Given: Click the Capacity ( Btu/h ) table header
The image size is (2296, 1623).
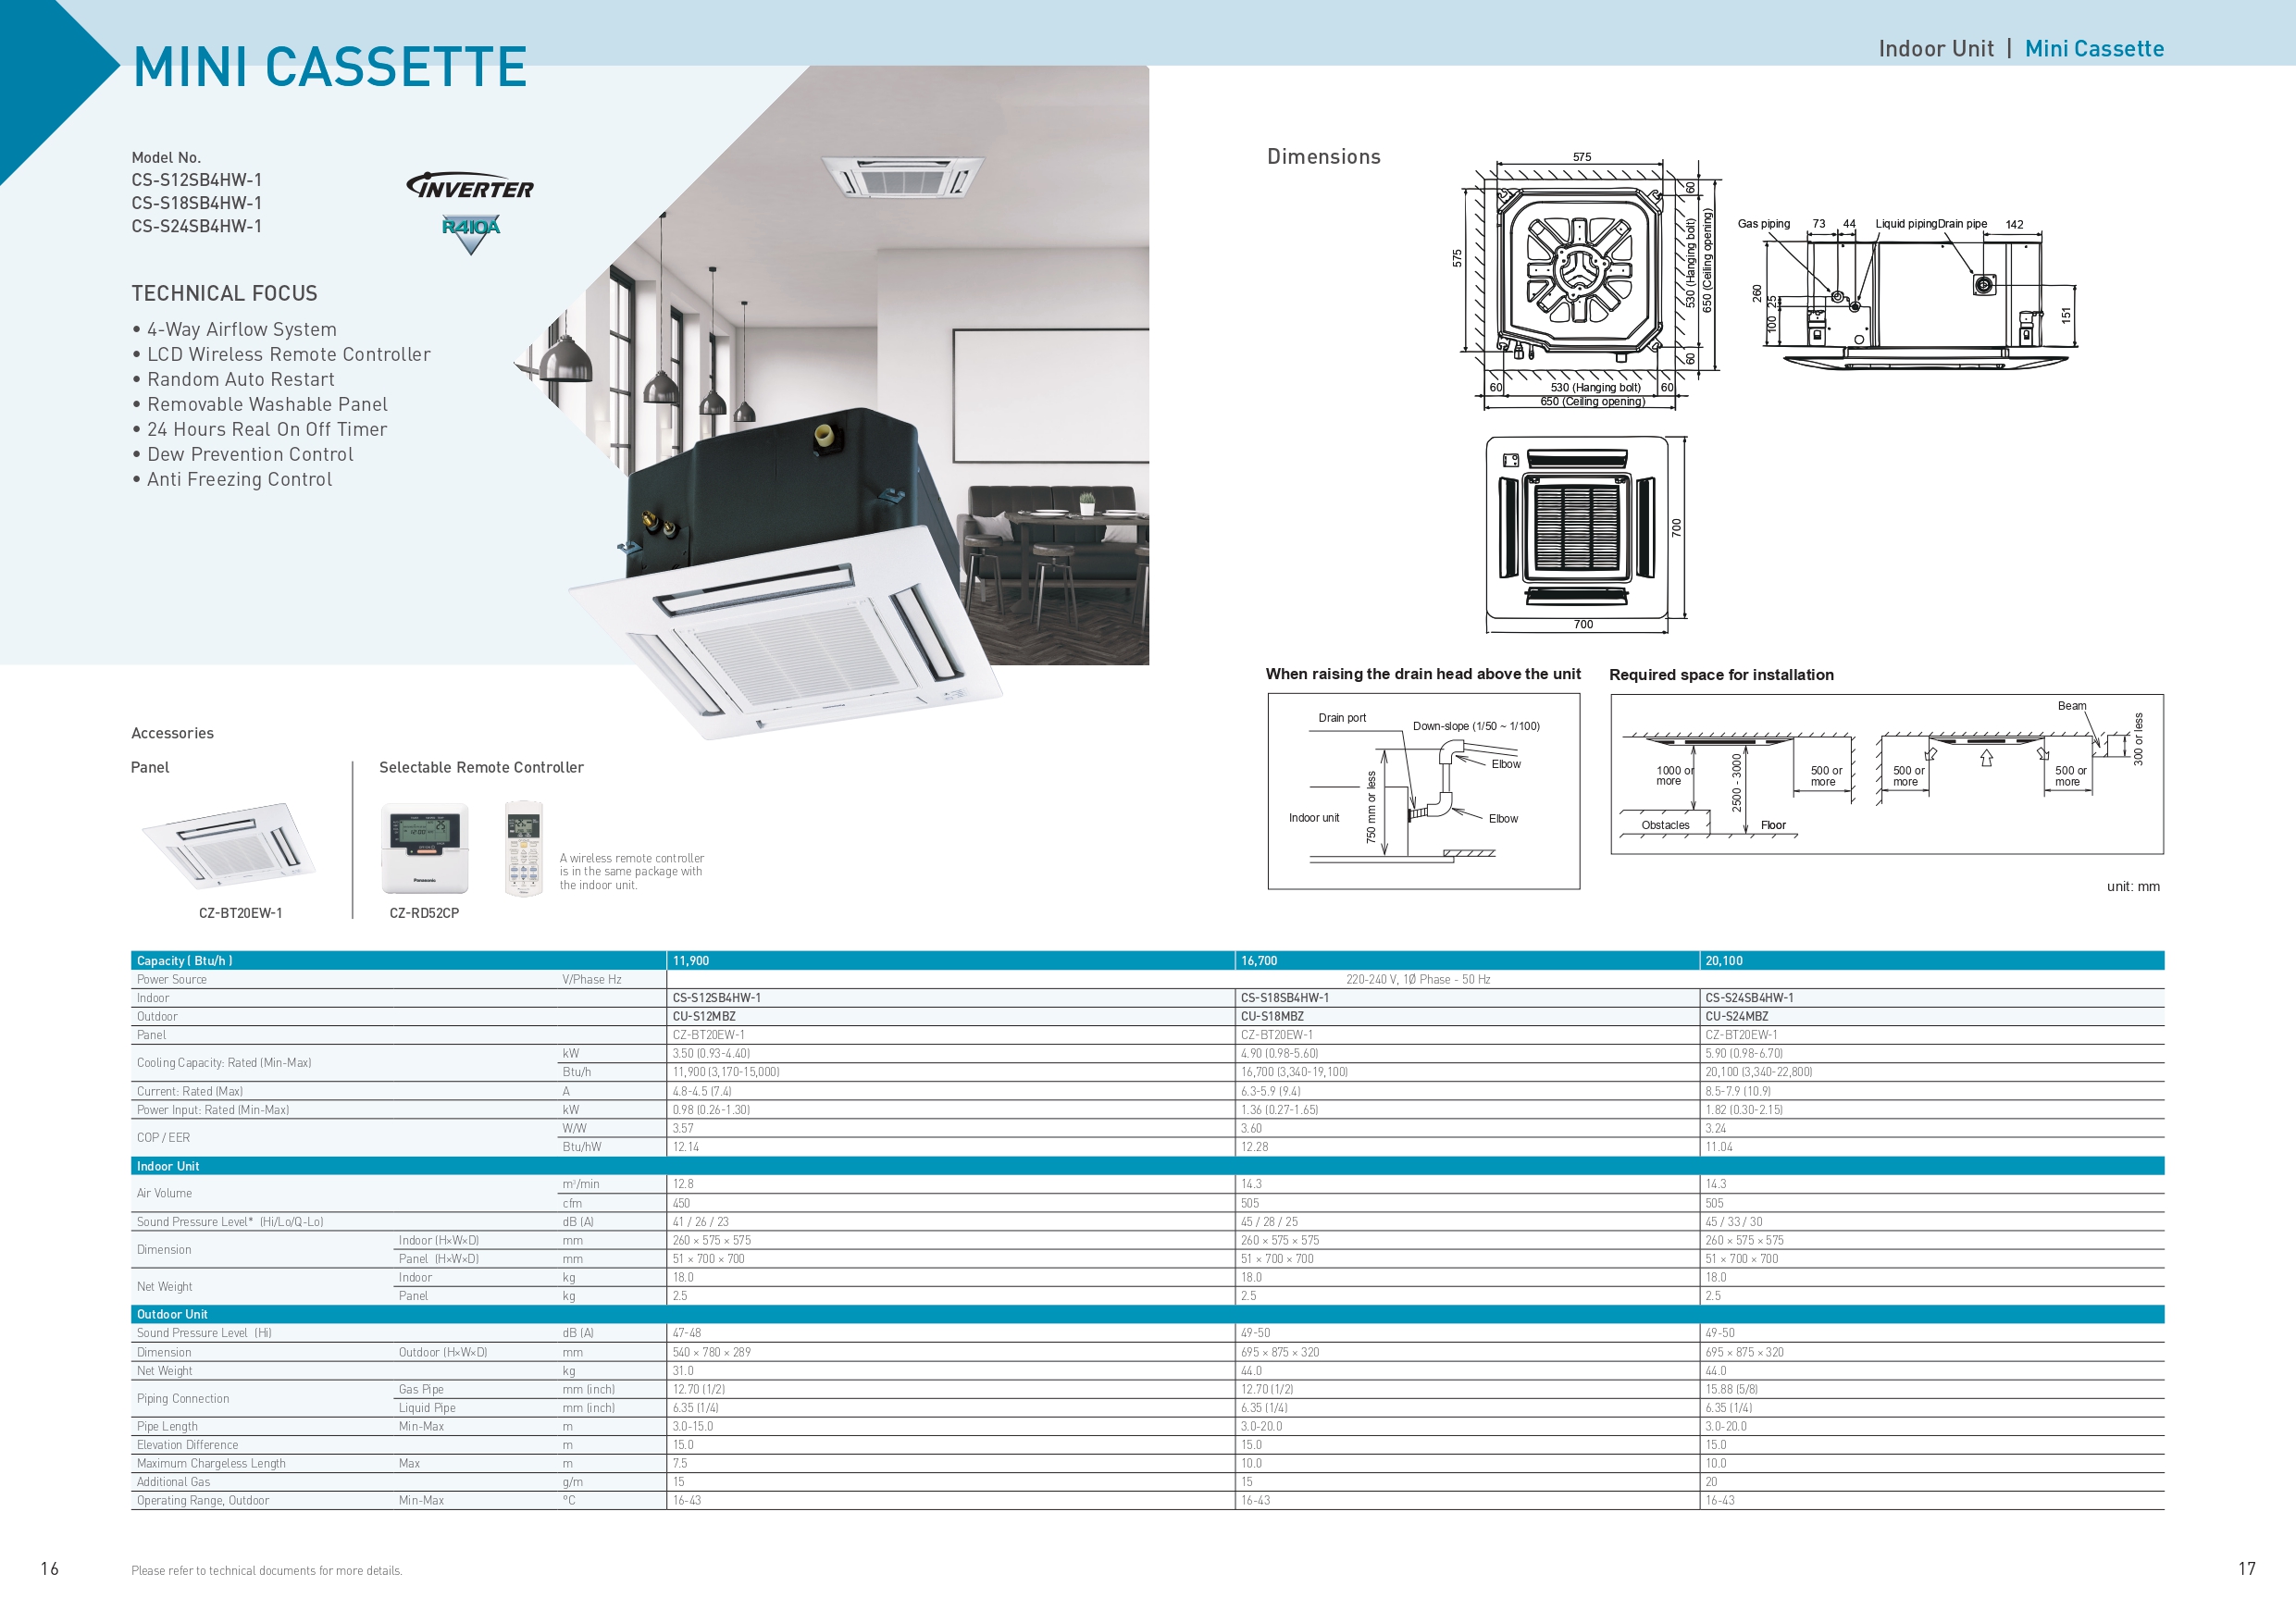Looking at the screenshot, I should click(x=185, y=960).
